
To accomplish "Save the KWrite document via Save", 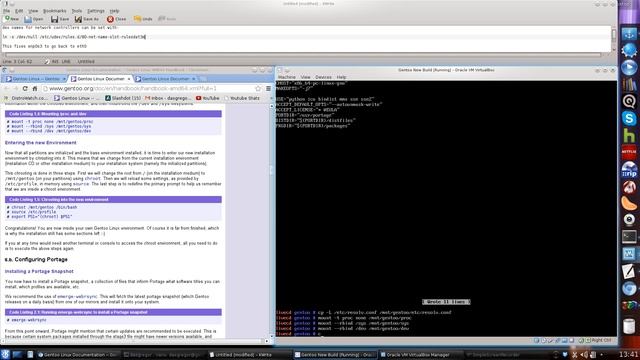I will coord(60,19).
